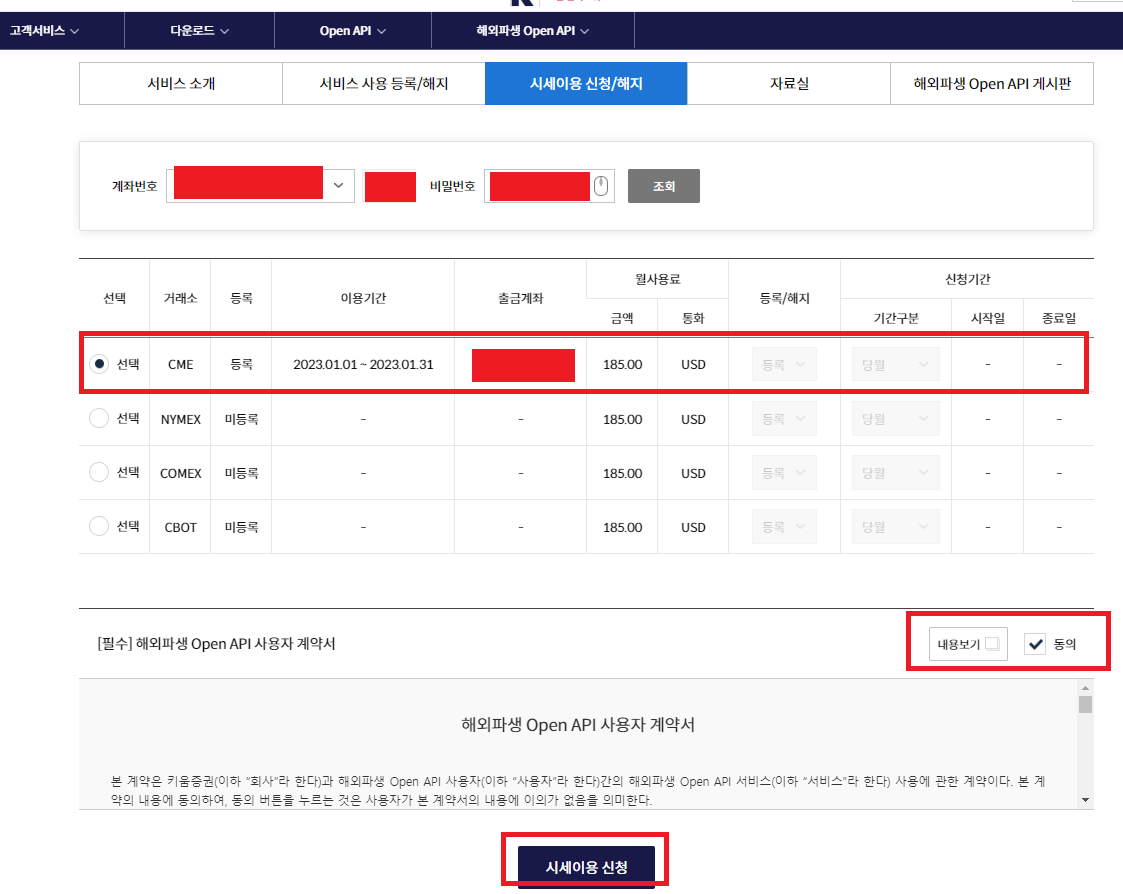Select the 시세이용 신청/해지 tab
Screen dimensions: 1123x894
click(586, 83)
